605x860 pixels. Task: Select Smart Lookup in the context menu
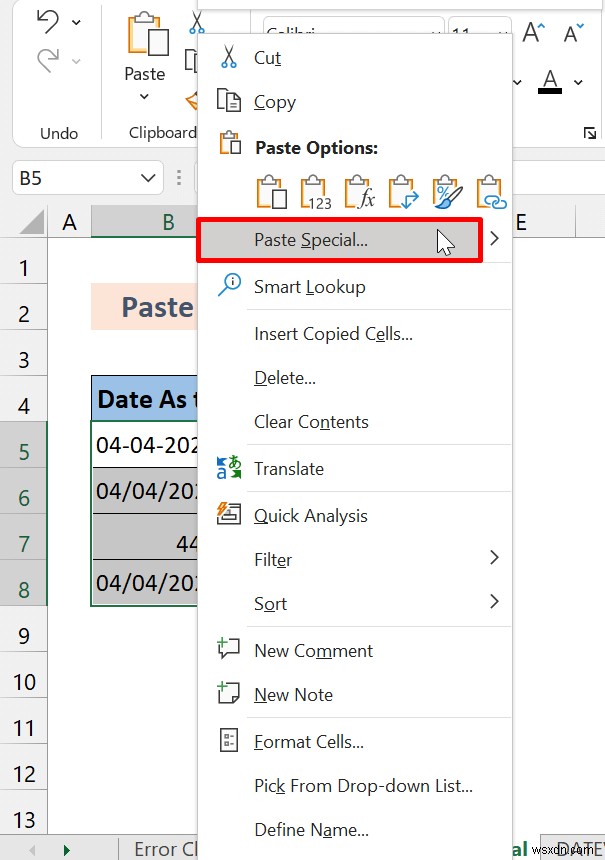[x=355, y=287]
